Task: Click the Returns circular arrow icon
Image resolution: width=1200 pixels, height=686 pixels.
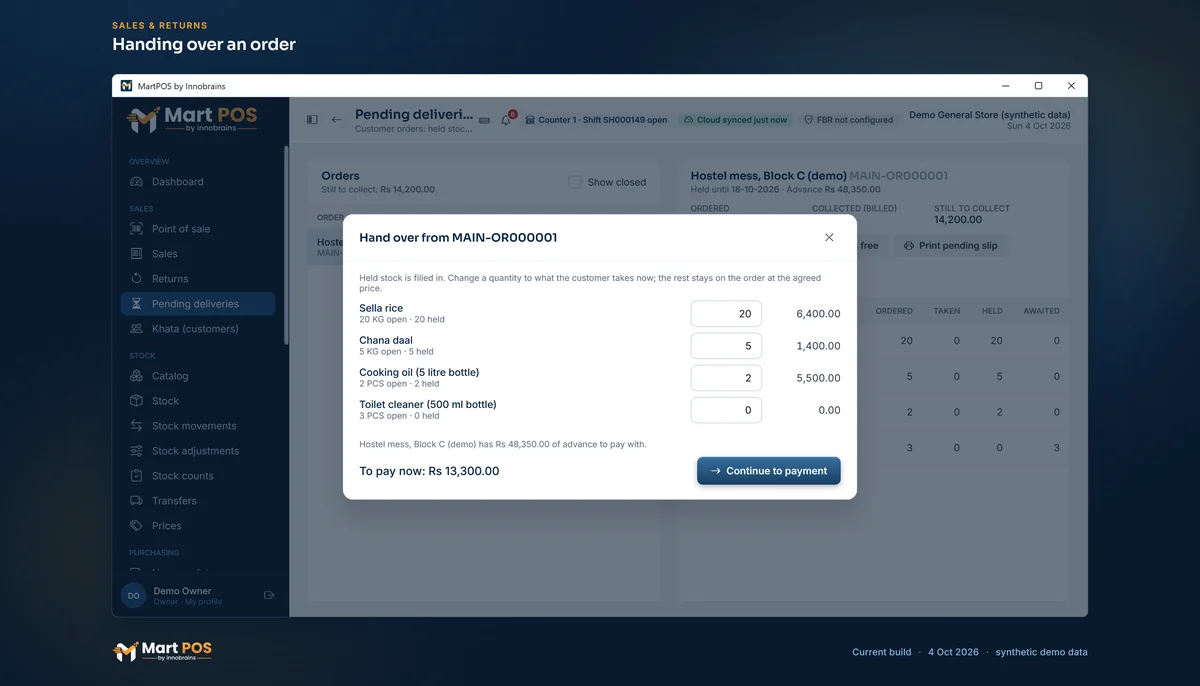Action: click(136, 279)
